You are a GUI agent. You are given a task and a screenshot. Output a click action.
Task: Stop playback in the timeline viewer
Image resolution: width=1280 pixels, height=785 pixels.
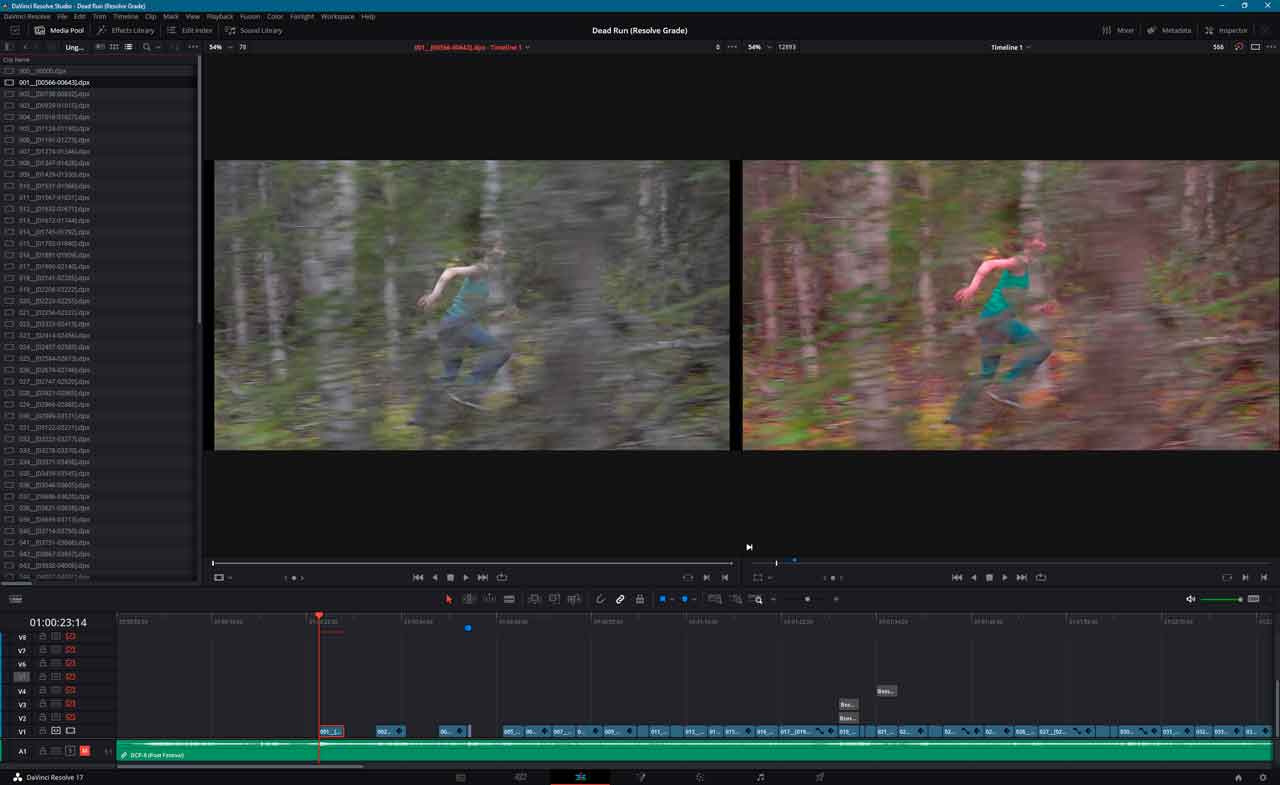tap(989, 577)
